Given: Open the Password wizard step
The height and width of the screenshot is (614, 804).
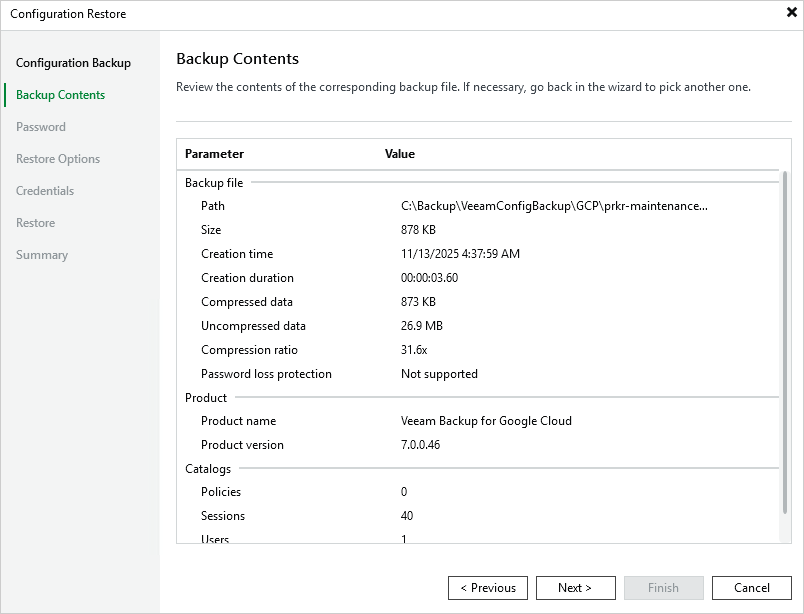Looking at the screenshot, I should (41, 127).
